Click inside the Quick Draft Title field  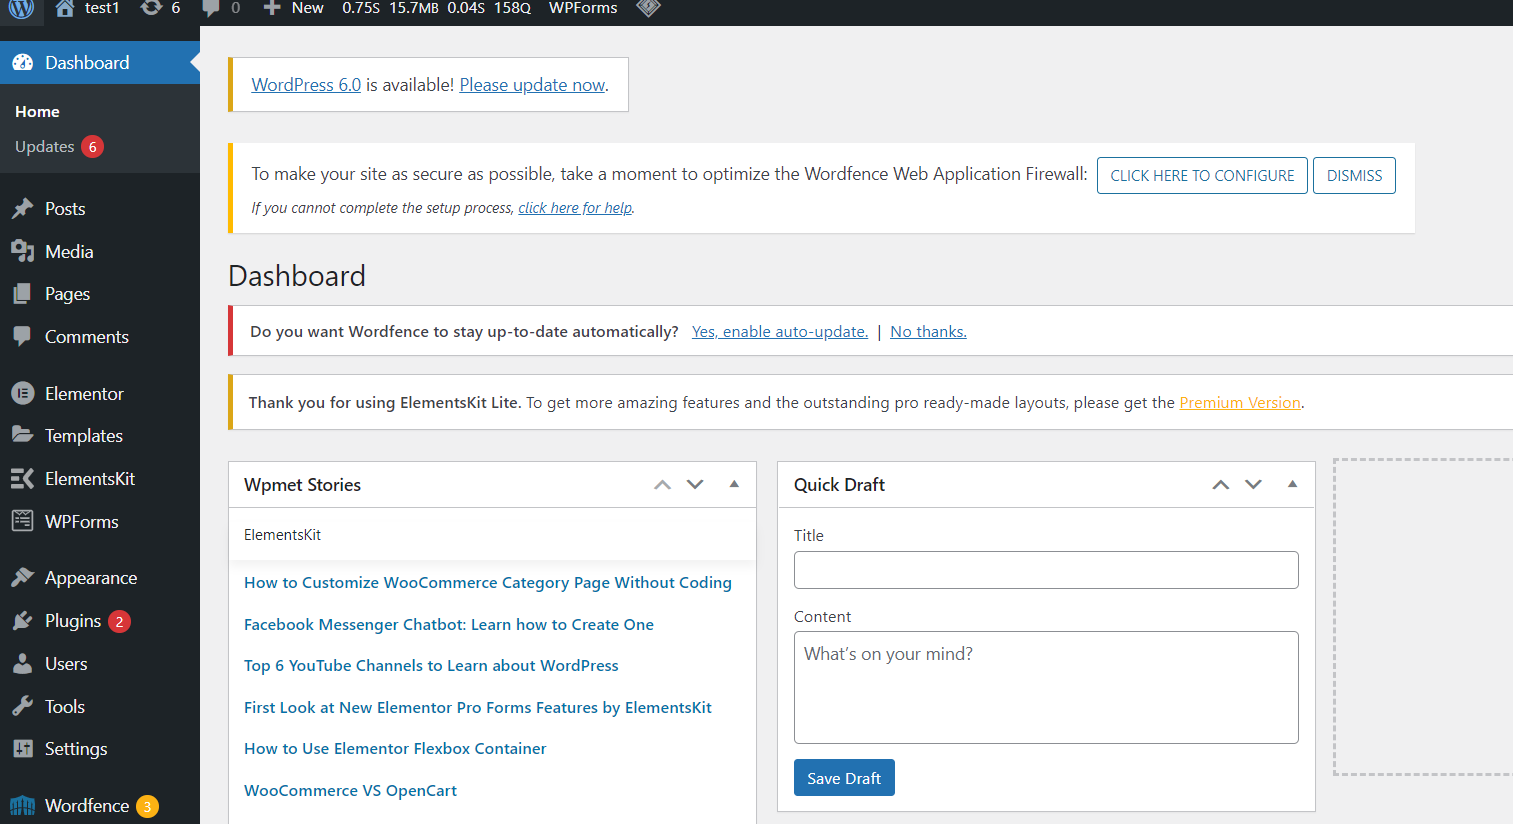pyautogui.click(x=1045, y=569)
